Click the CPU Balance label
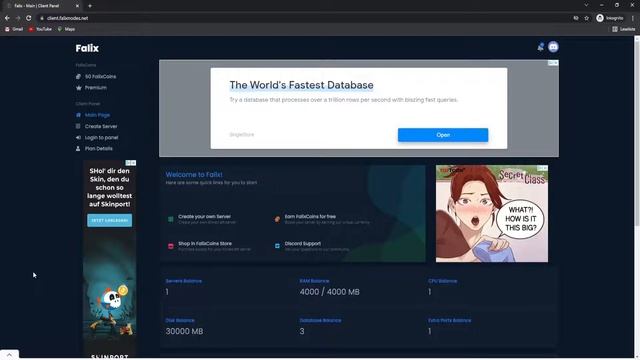 442,281
